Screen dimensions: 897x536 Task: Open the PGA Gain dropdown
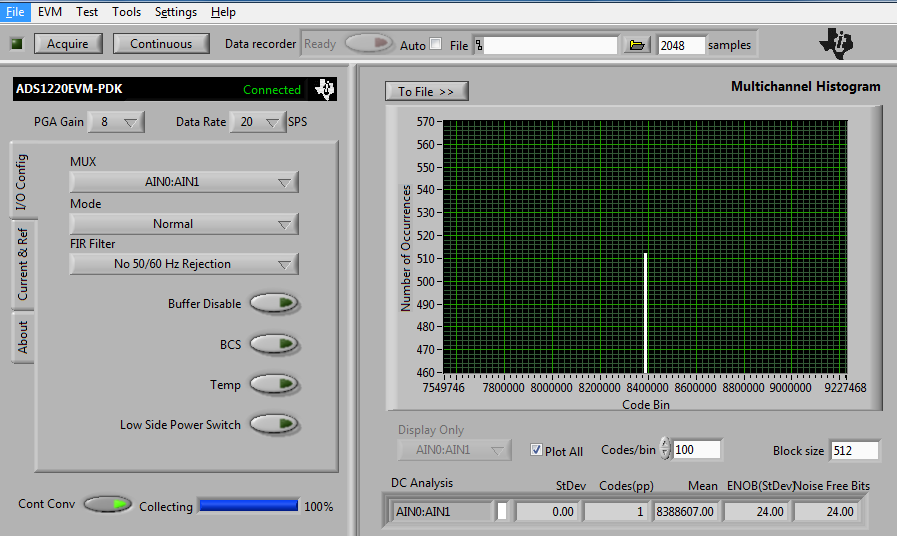point(116,122)
